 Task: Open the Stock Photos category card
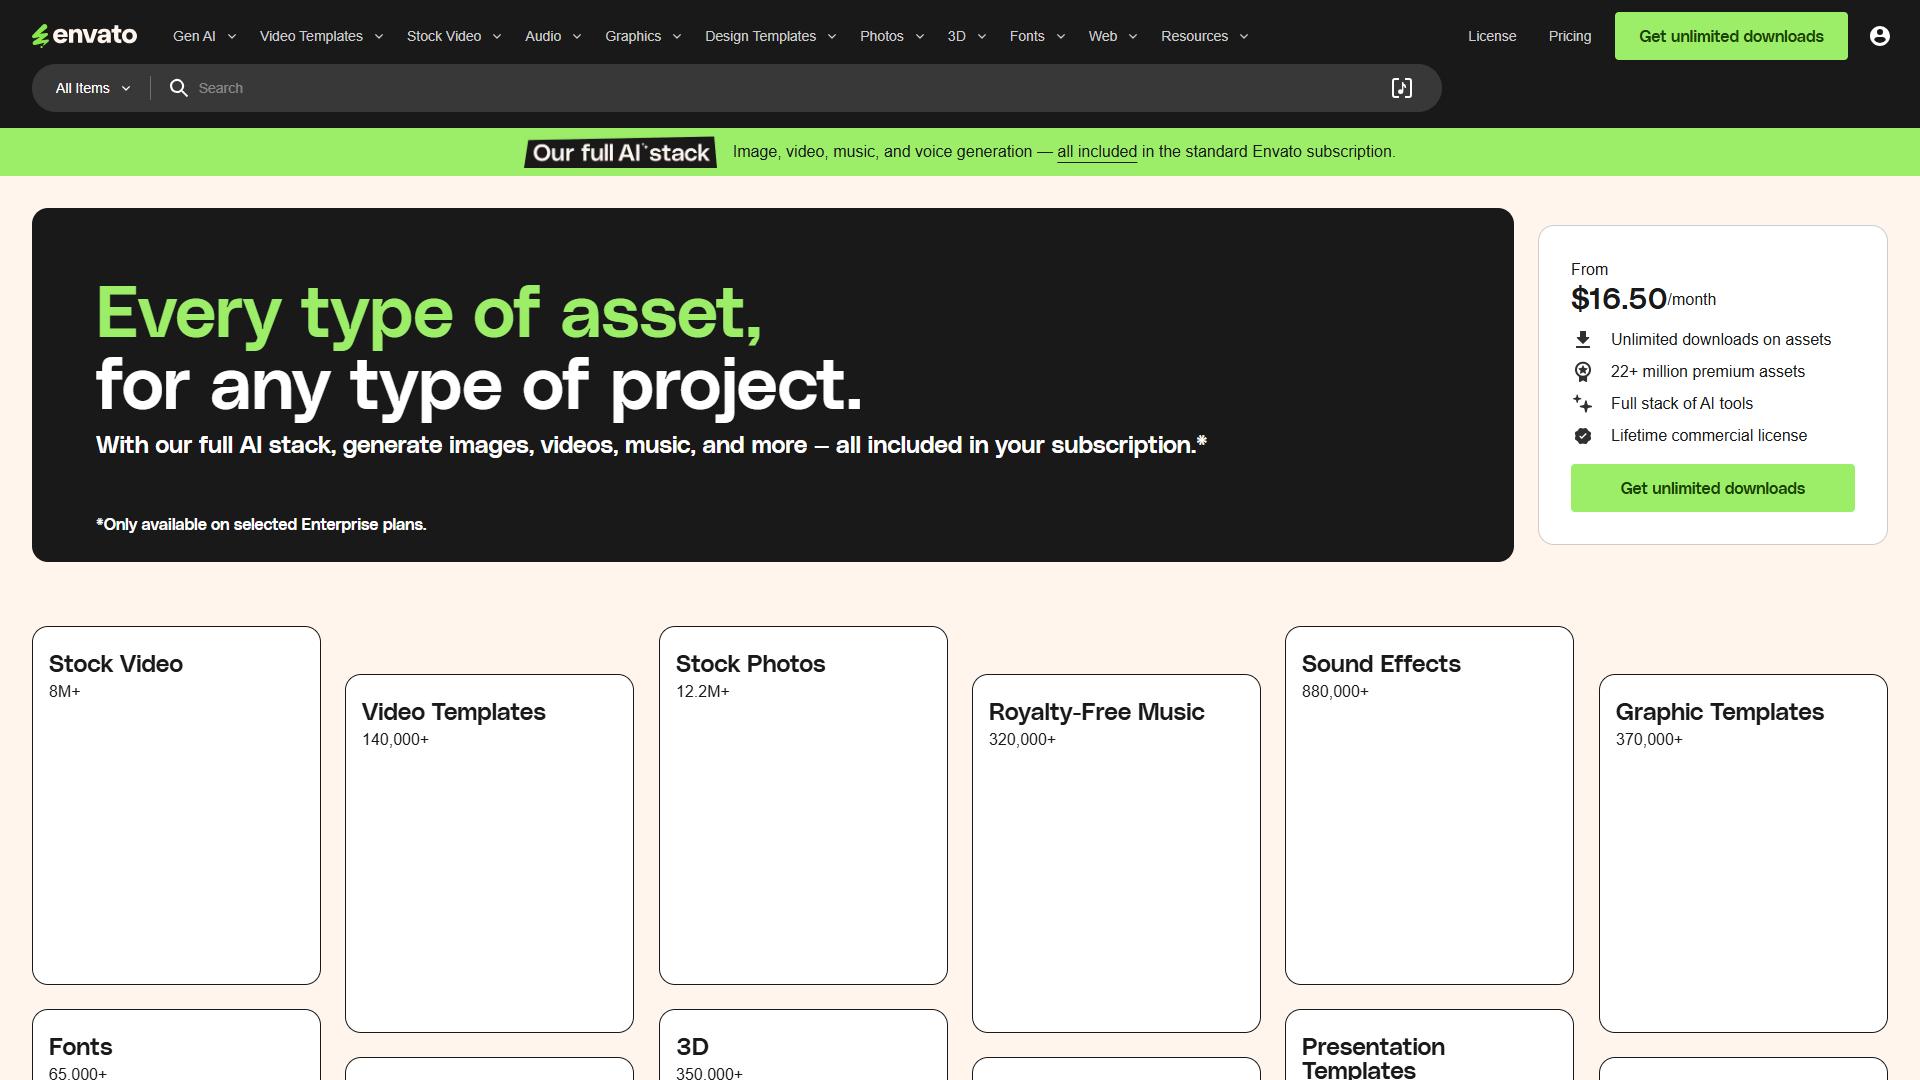pos(803,805)
